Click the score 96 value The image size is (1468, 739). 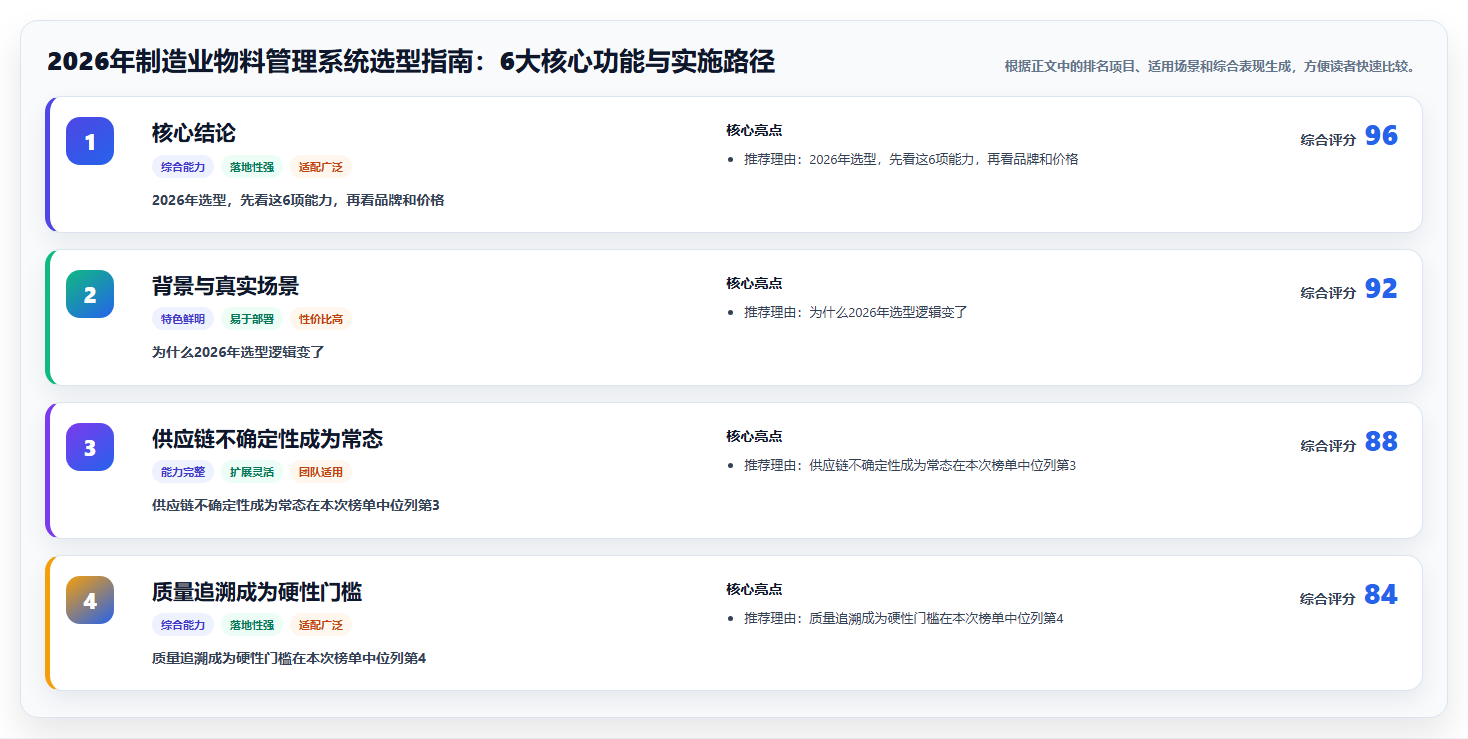1381,136
